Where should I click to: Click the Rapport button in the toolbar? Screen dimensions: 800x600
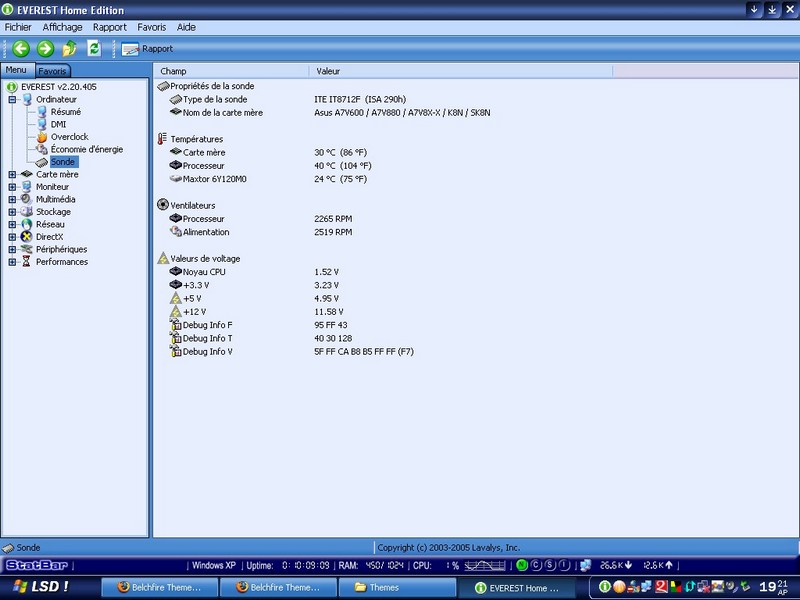click(148, 48)
